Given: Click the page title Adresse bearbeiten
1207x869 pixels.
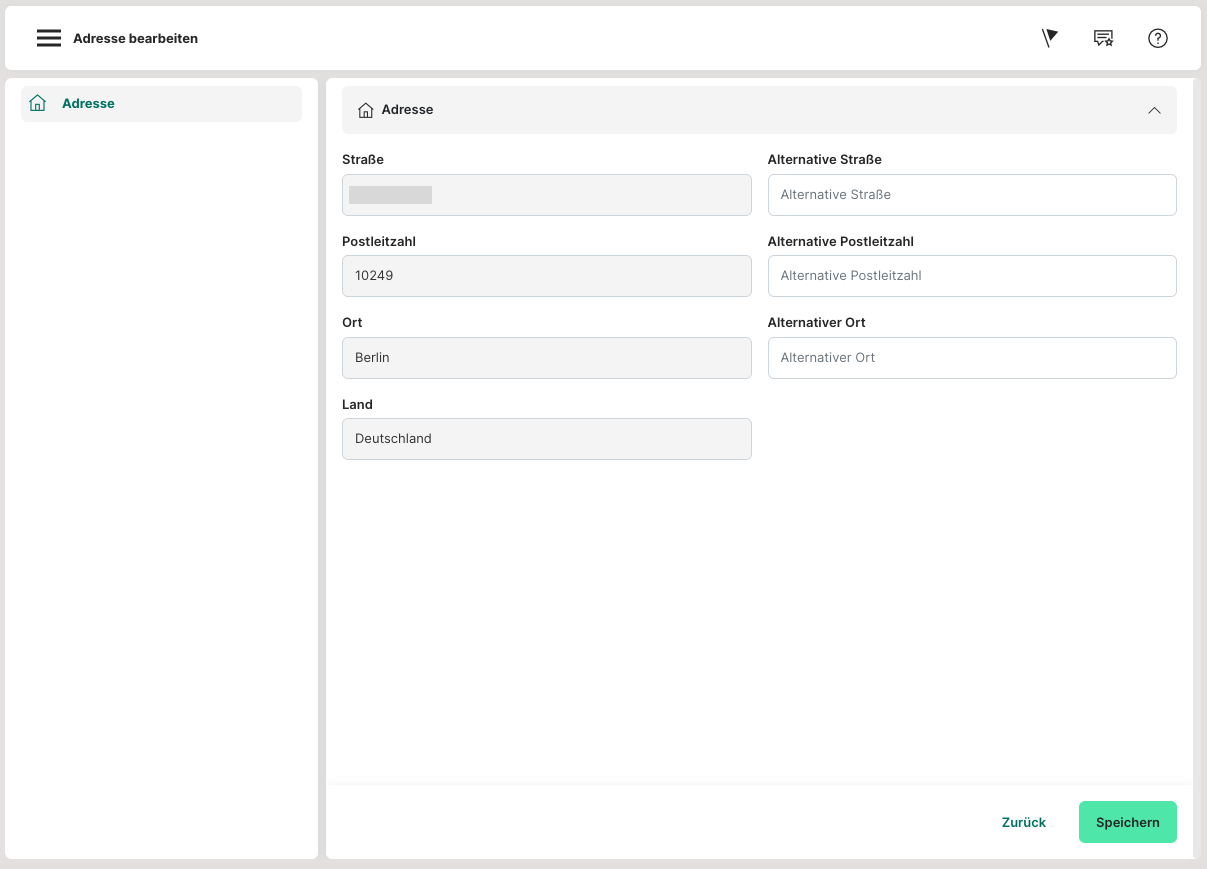Looking at the screenshot, I should (x=135, y=38).
